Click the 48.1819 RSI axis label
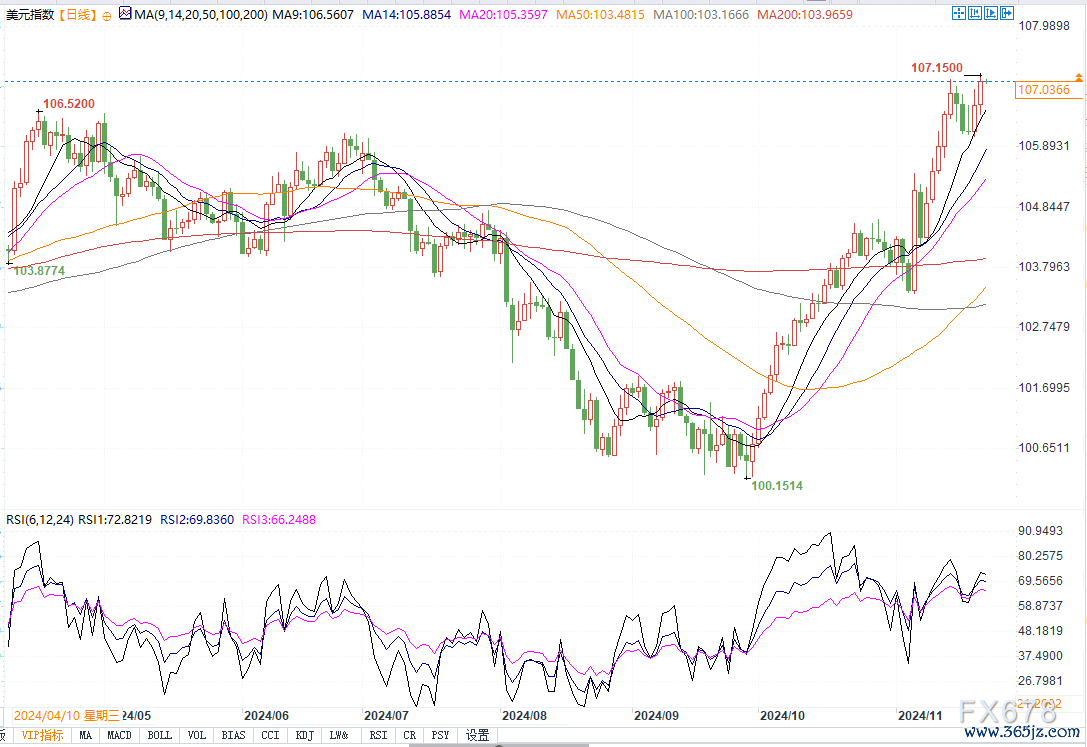The image size is (1087, 747). coord(1041,631)
